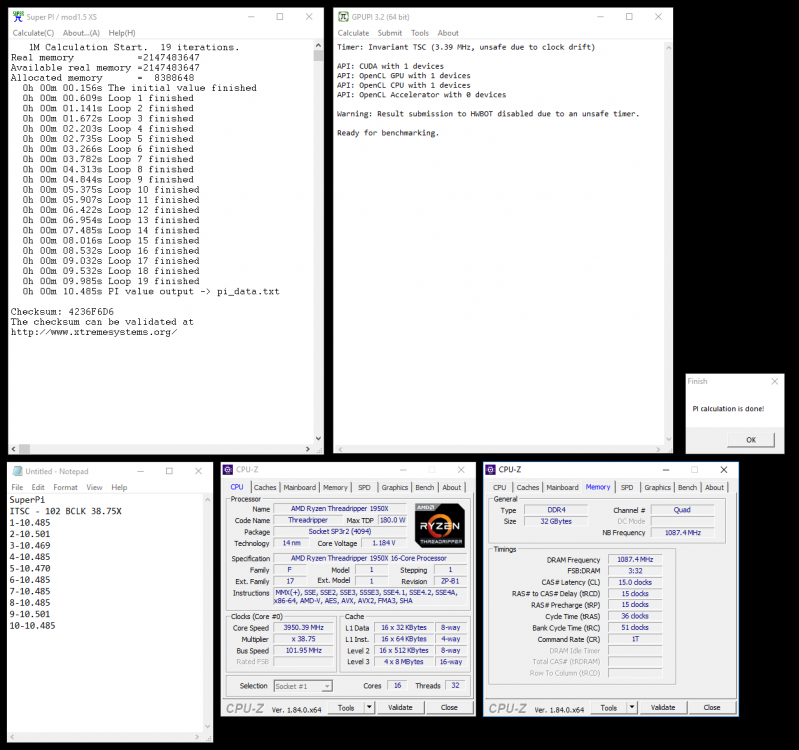Open About...(A) menu in Super PI

[x=81, y=33]
